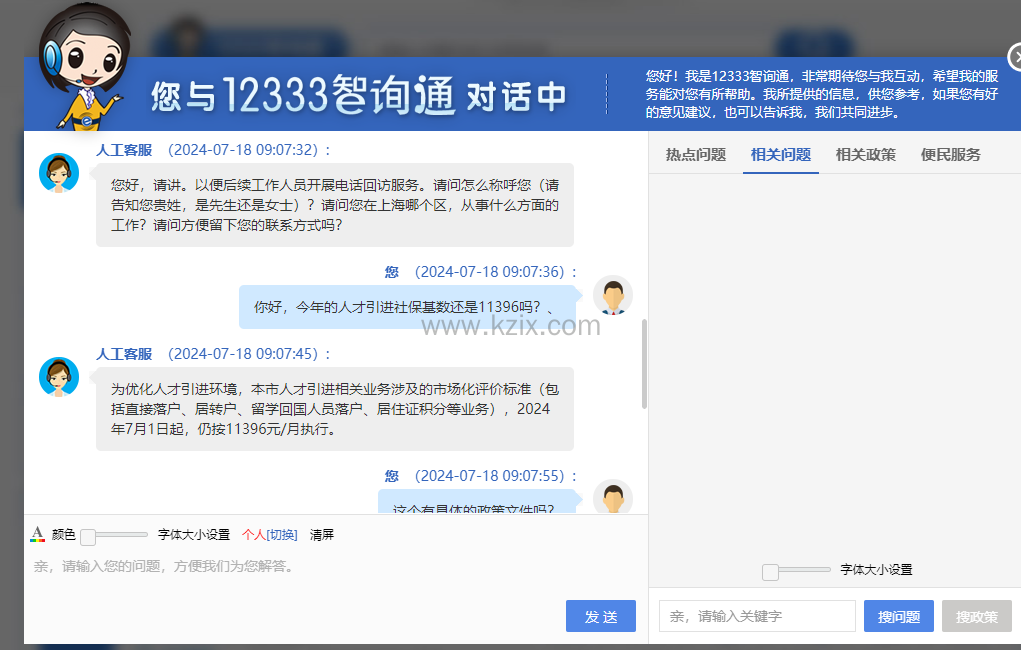Open the 相关政策 tab
Screen dimensions: 1021x650
pos(866,155)
